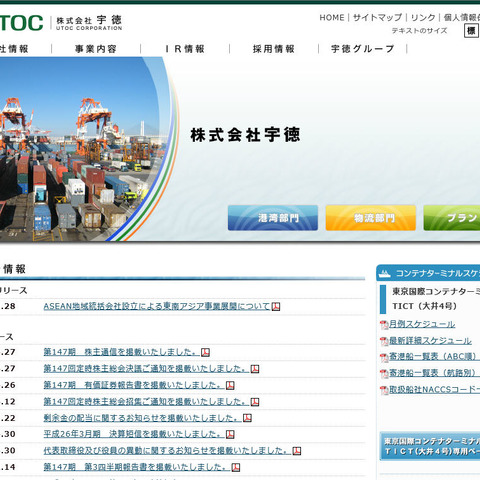Open 会社情報 navigation menu item

tap(14, 49)
